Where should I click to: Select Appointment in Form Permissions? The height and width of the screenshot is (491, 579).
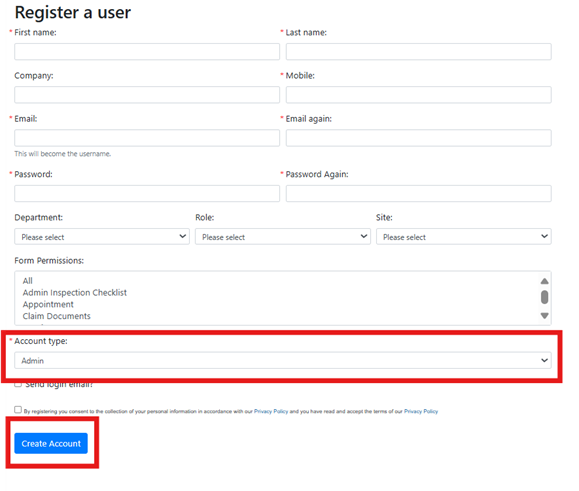[48, 305]
